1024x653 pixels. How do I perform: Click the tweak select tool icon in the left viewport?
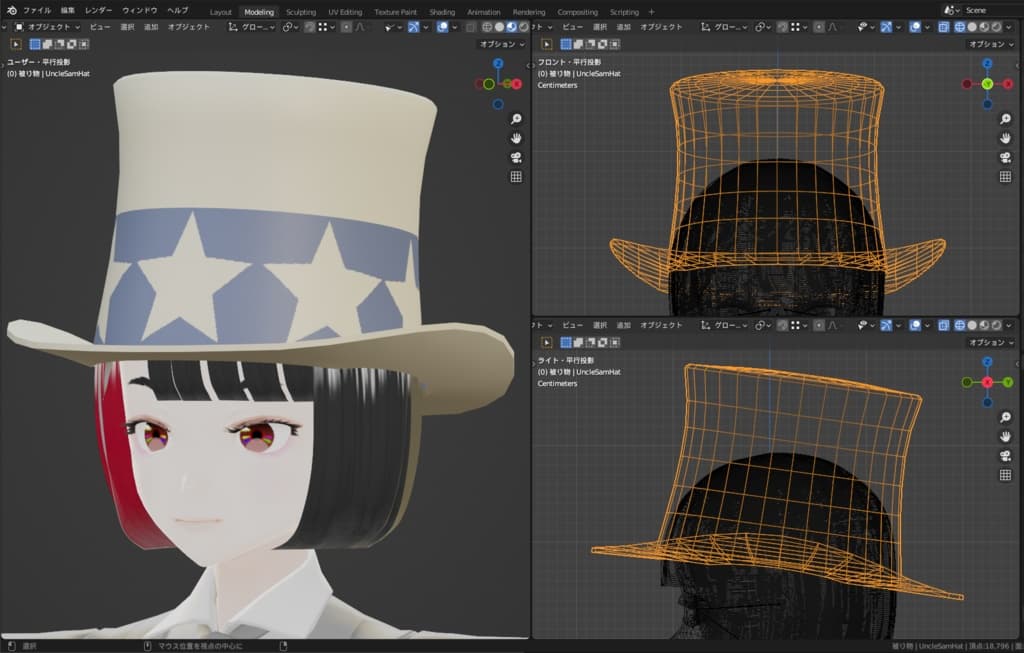tap(16, 44)
